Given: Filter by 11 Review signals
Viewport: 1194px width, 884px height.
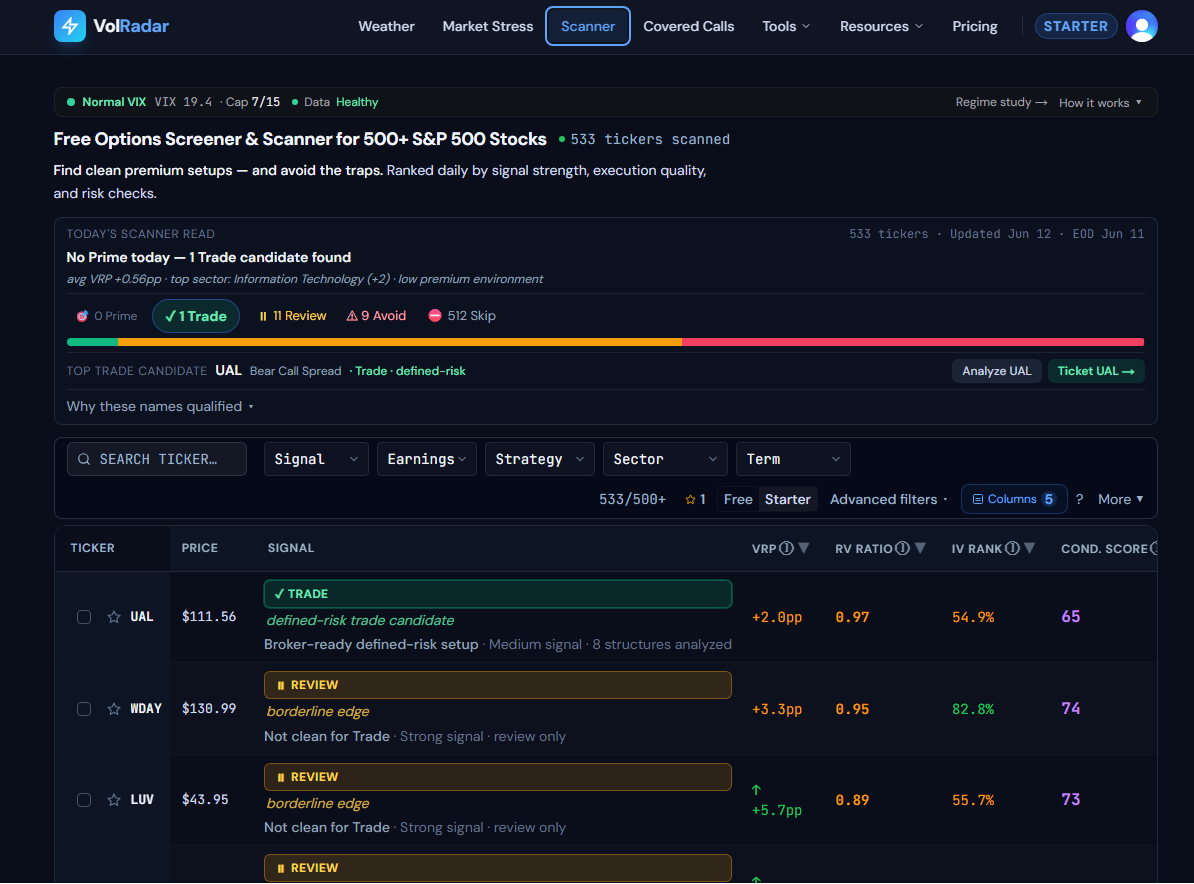Looking at the screenshot, I should coord(292,316).
